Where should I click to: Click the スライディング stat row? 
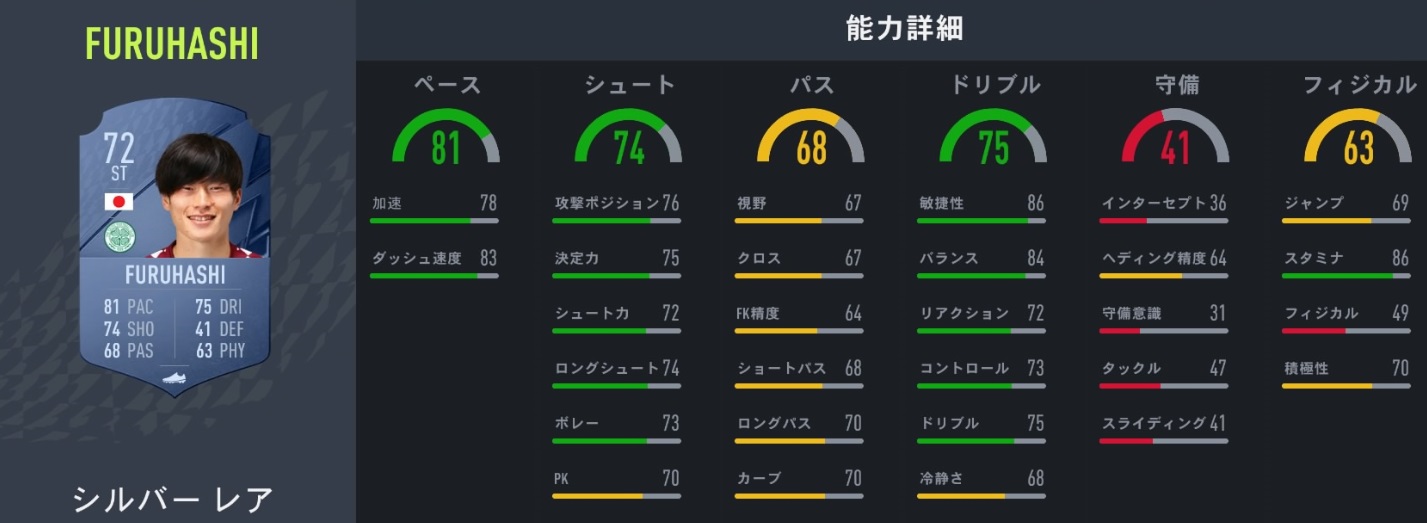pyautogui.click(x=1163, y=424)
